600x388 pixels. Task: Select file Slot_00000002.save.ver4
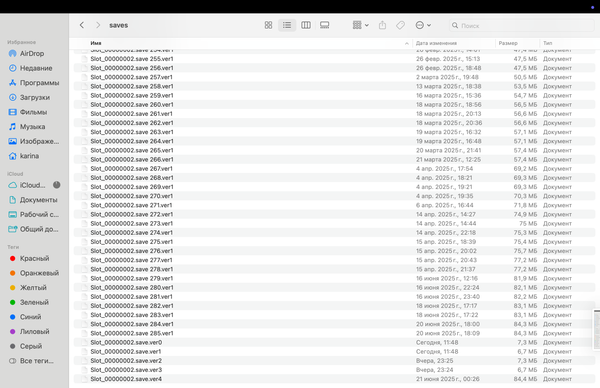point(334,379)
